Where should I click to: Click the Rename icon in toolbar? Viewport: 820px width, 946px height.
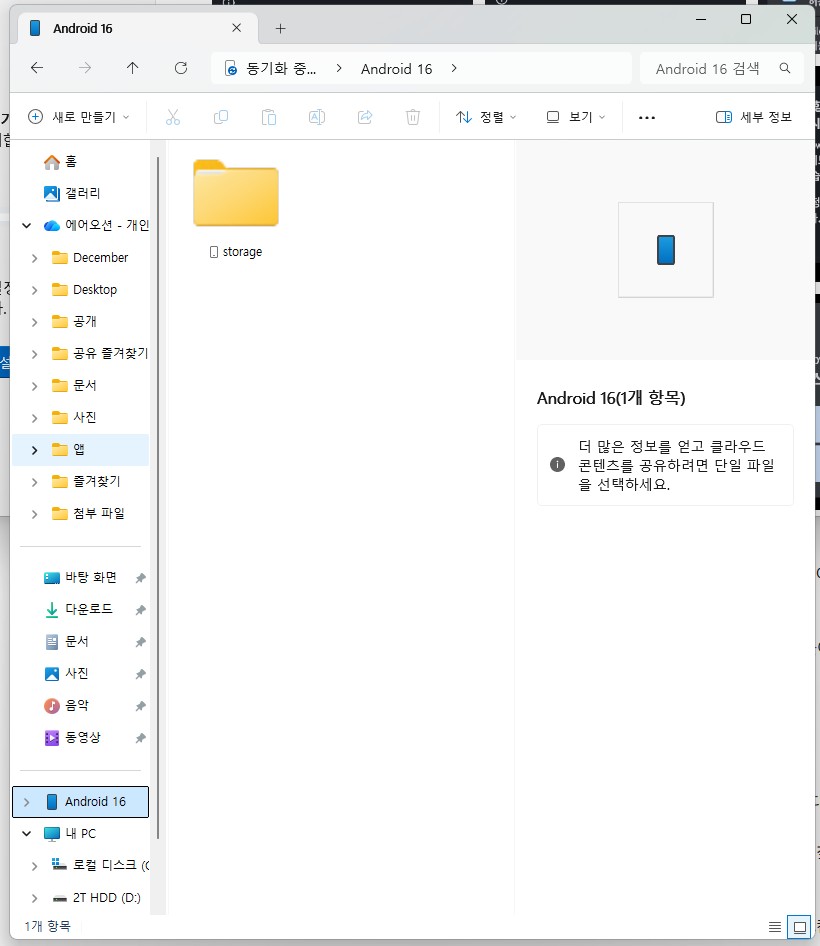pyautogui.click(x=317, y=117)
